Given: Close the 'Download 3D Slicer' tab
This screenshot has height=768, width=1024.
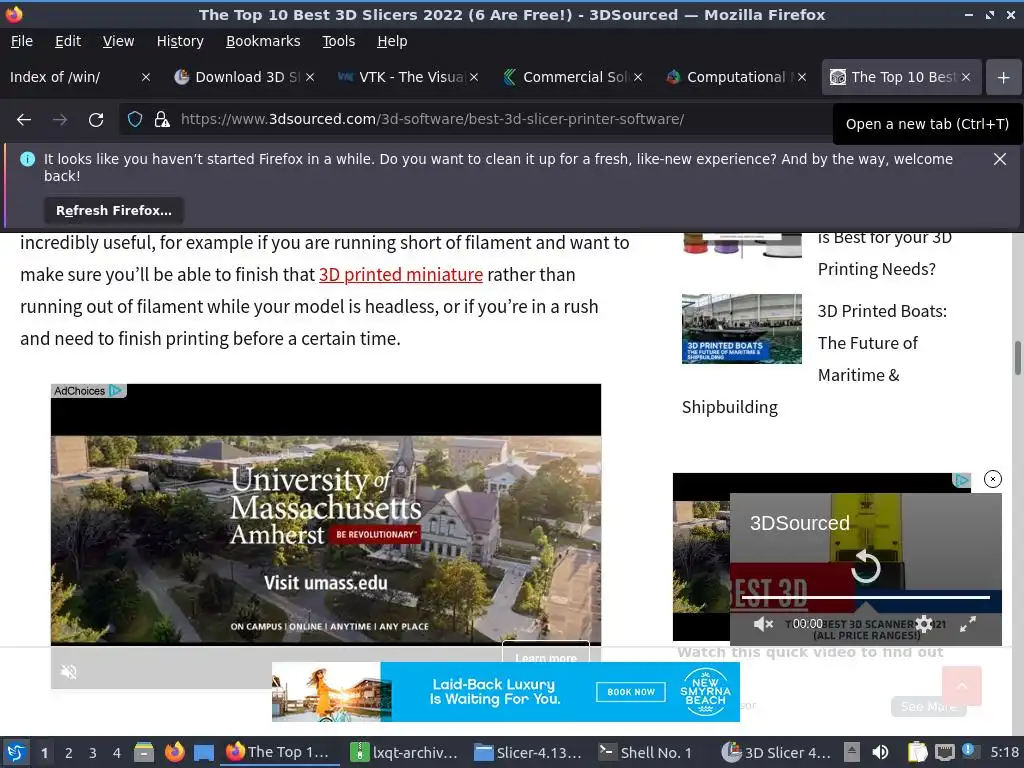Looking at the screenshot, I should (x=310, y=77).
